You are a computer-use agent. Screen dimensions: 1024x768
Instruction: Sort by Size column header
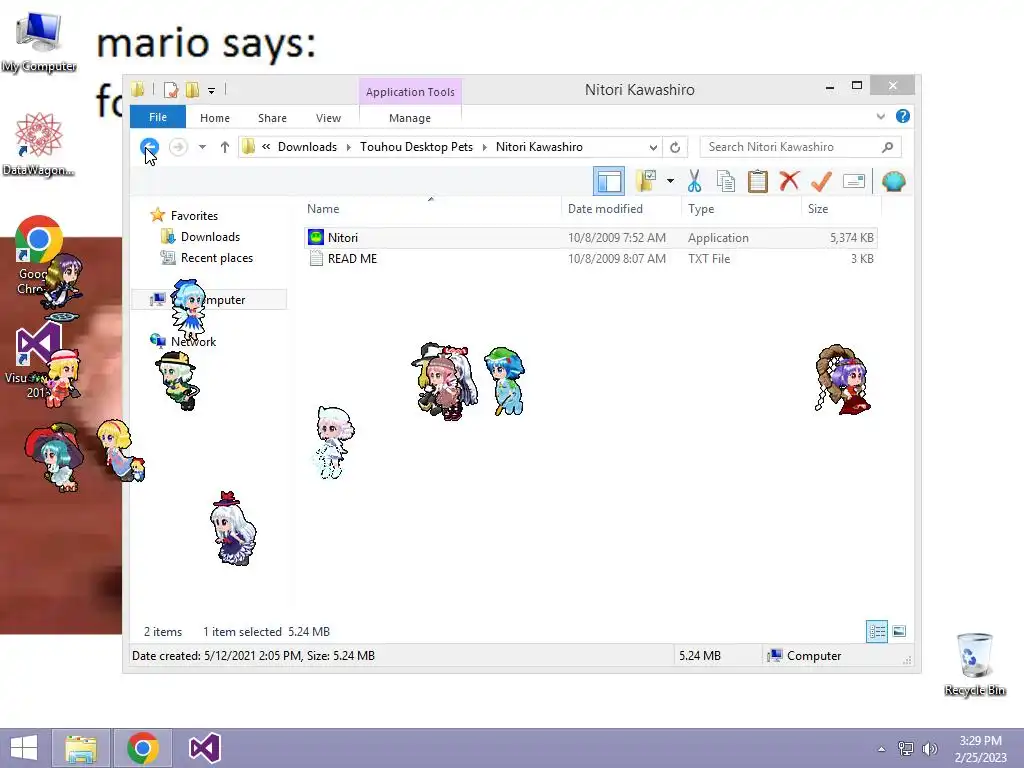pos(841,208)
